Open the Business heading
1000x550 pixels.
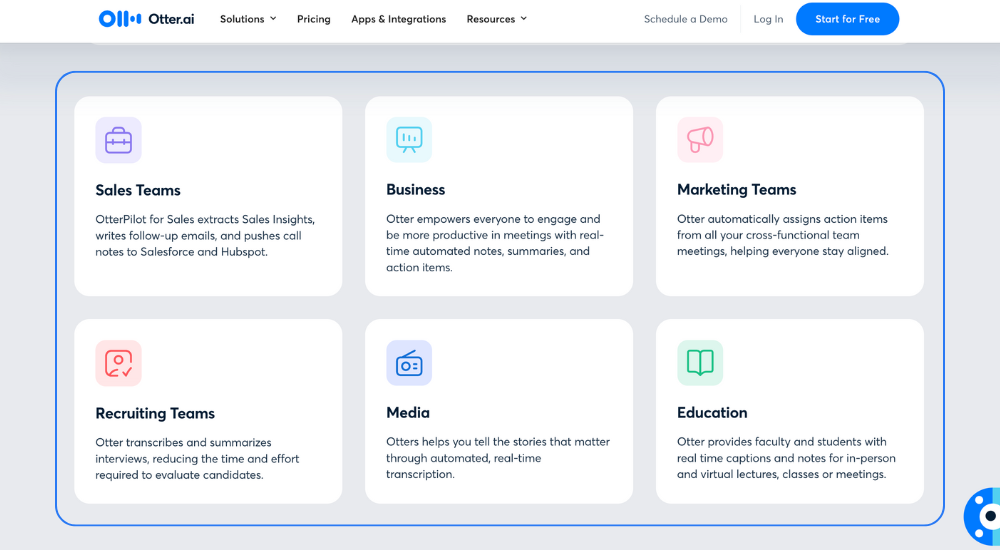[416, 190]
